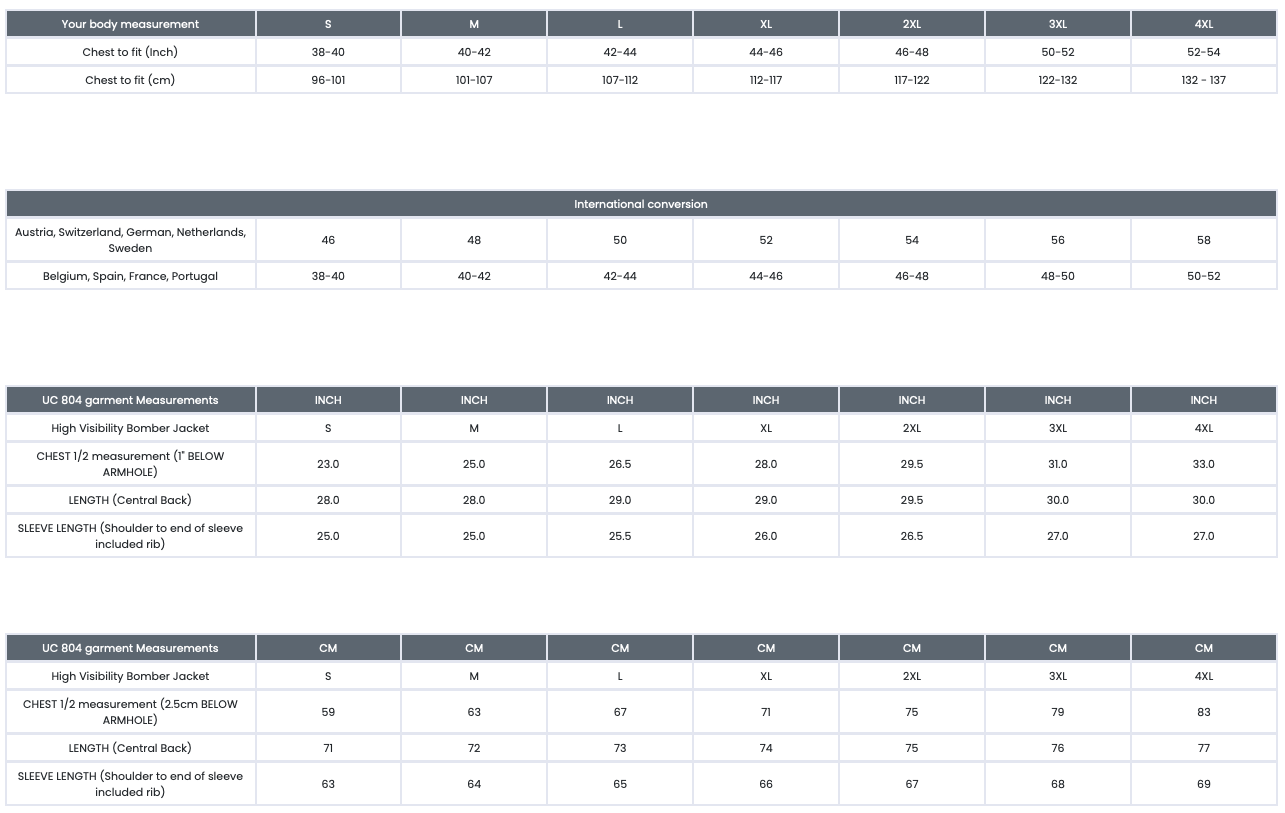Select the 'Chest to fit (cm)' row label

point(130,80)
